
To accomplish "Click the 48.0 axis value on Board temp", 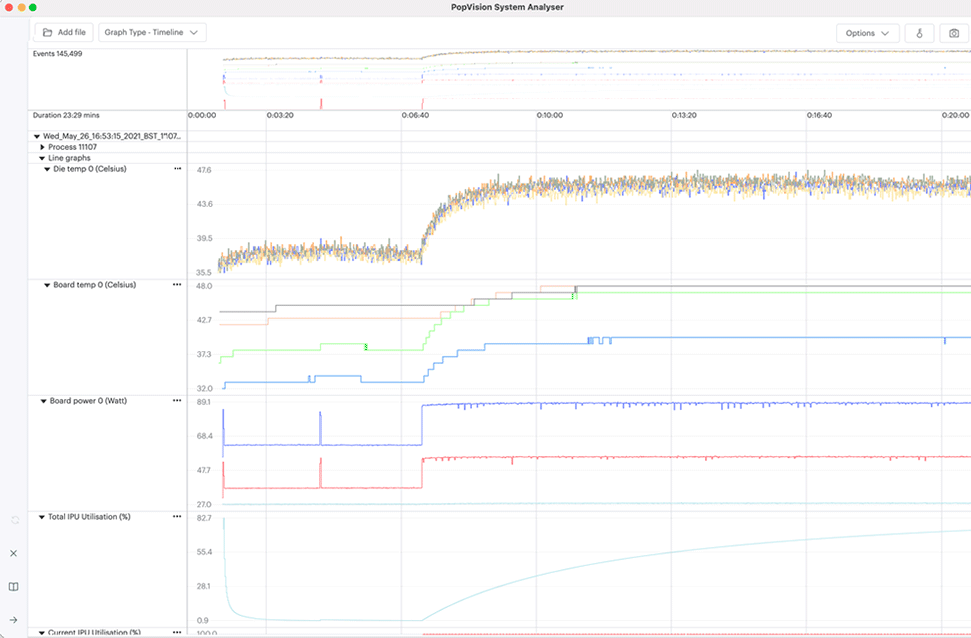I will (x=204, y=286).
